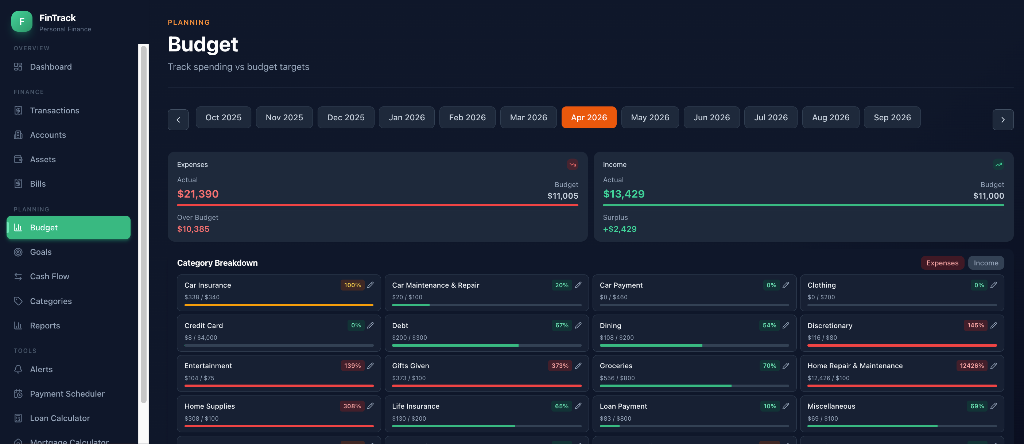Image resolution: width=1024 pixels, height=444 pixels.
Task: Edit Debt budget pencil icon
Action: click(578, 325)
